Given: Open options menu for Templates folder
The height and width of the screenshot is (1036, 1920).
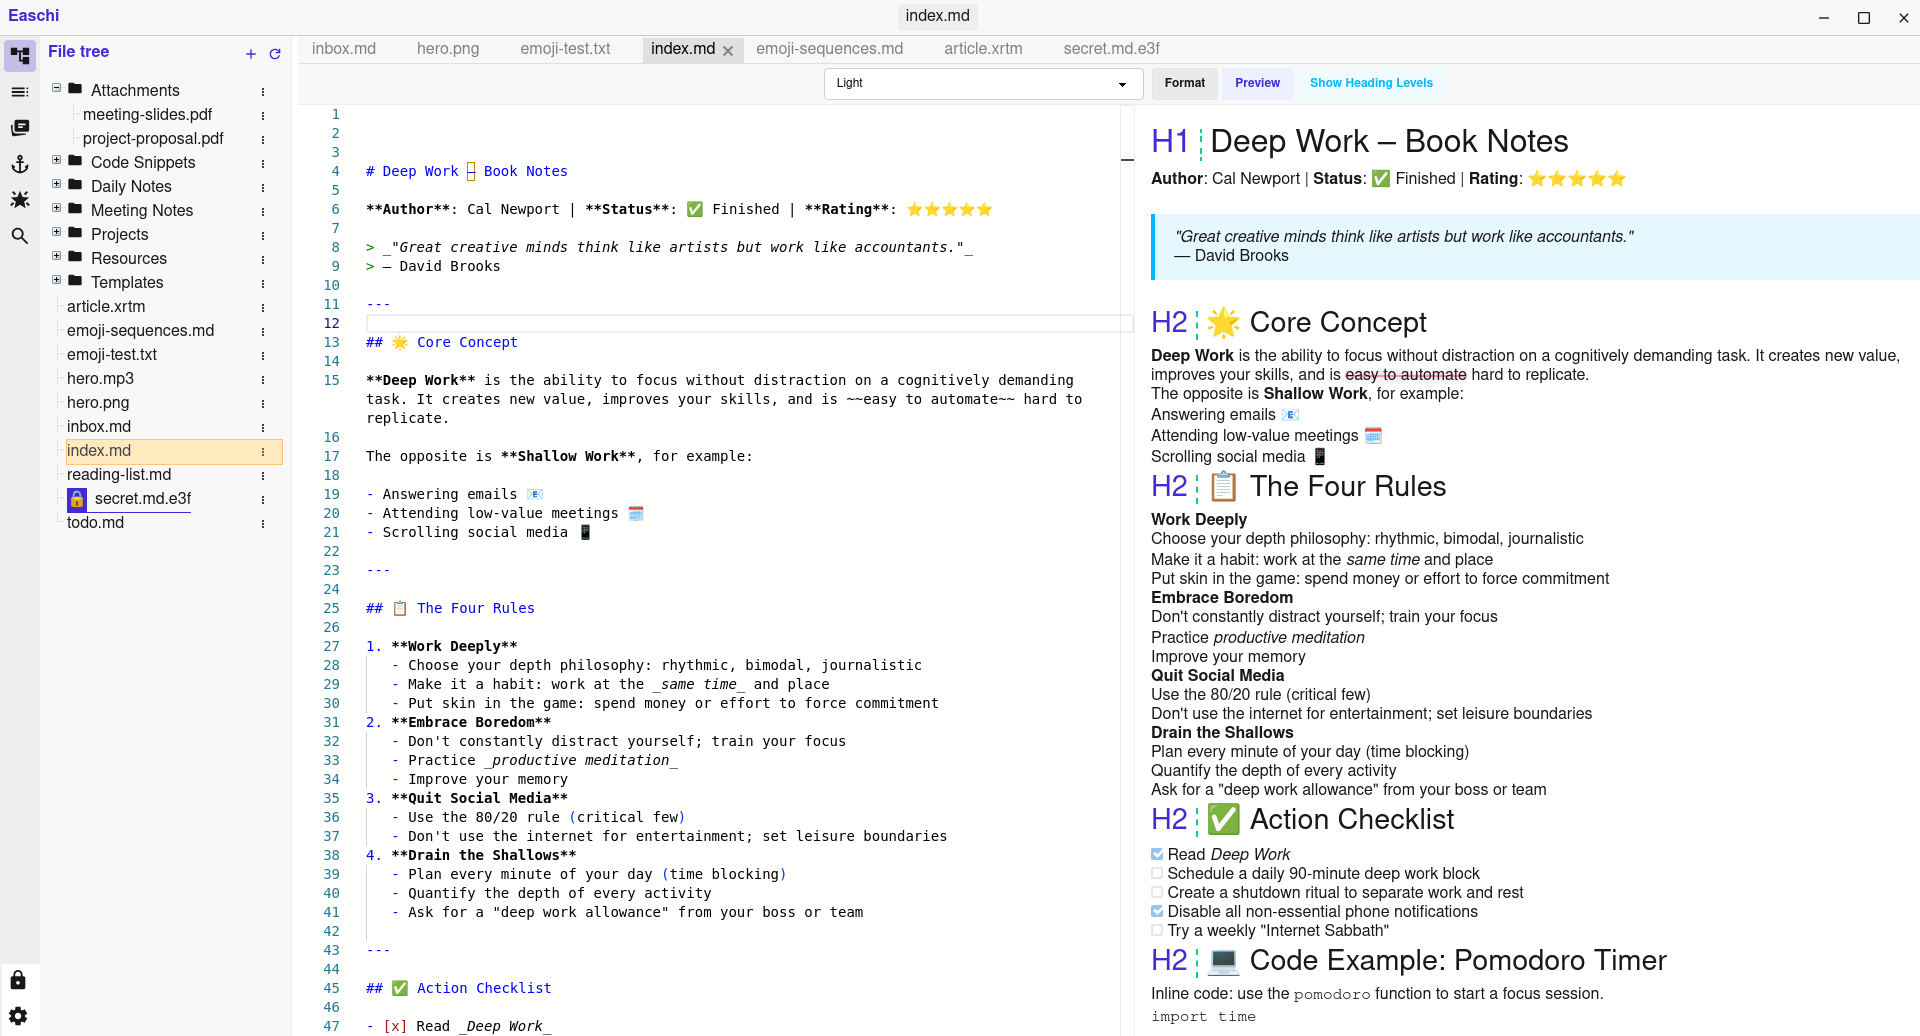Looking at the screenshot, I should 263,283.
